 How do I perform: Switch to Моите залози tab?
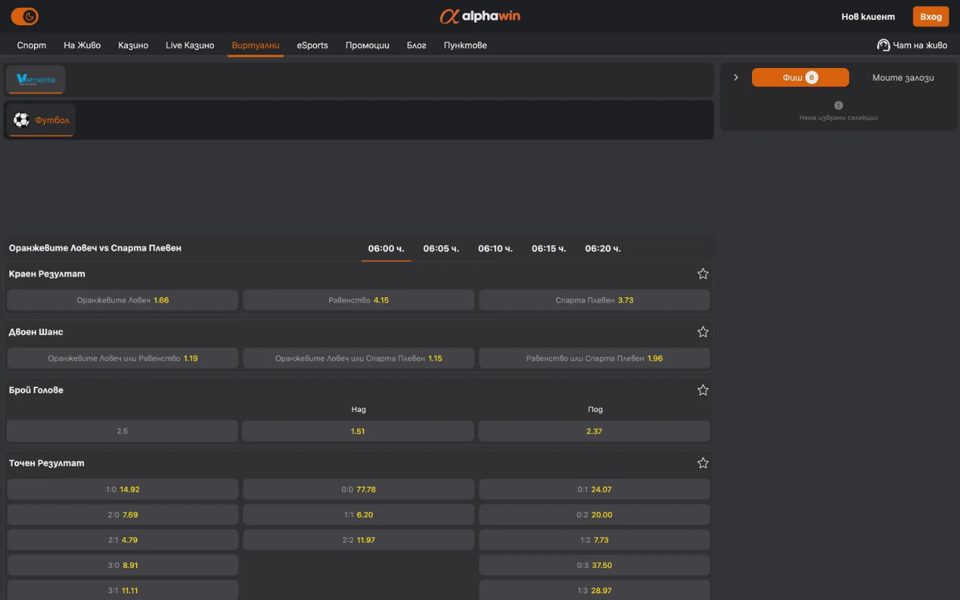903,77
